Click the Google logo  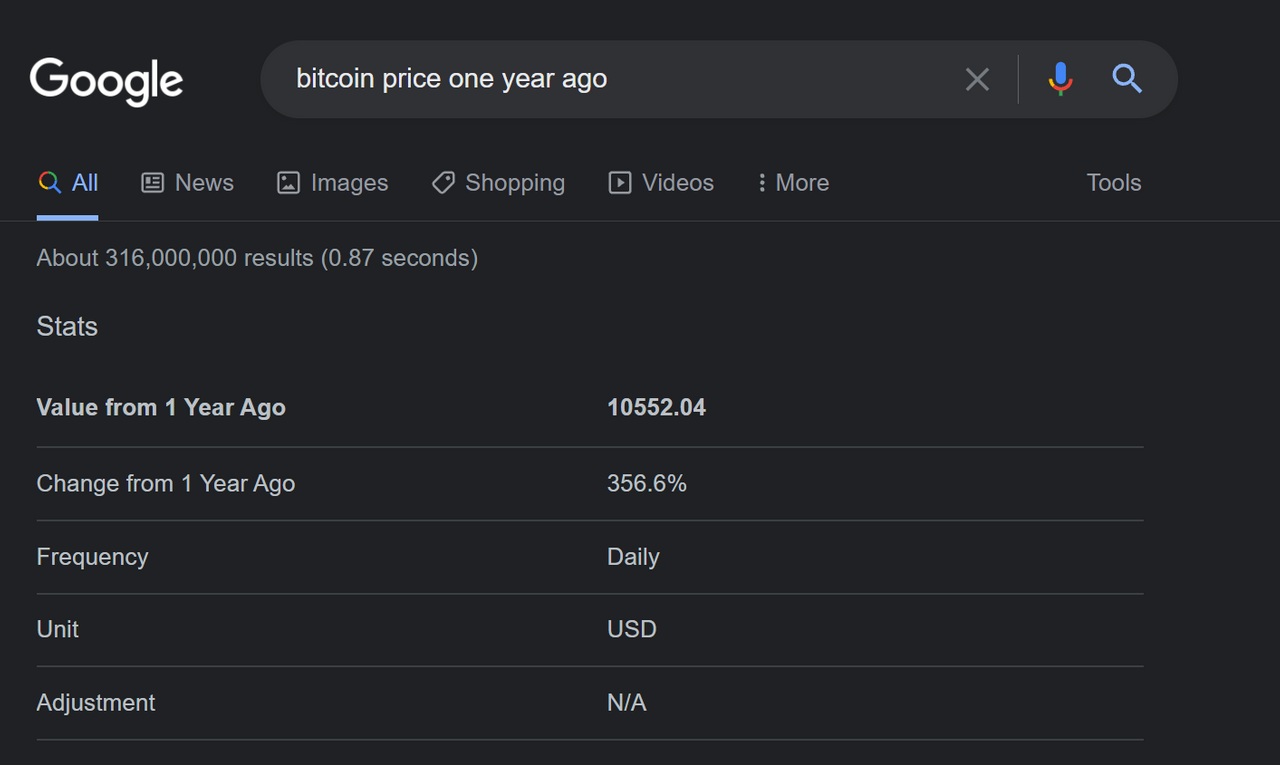106,80
